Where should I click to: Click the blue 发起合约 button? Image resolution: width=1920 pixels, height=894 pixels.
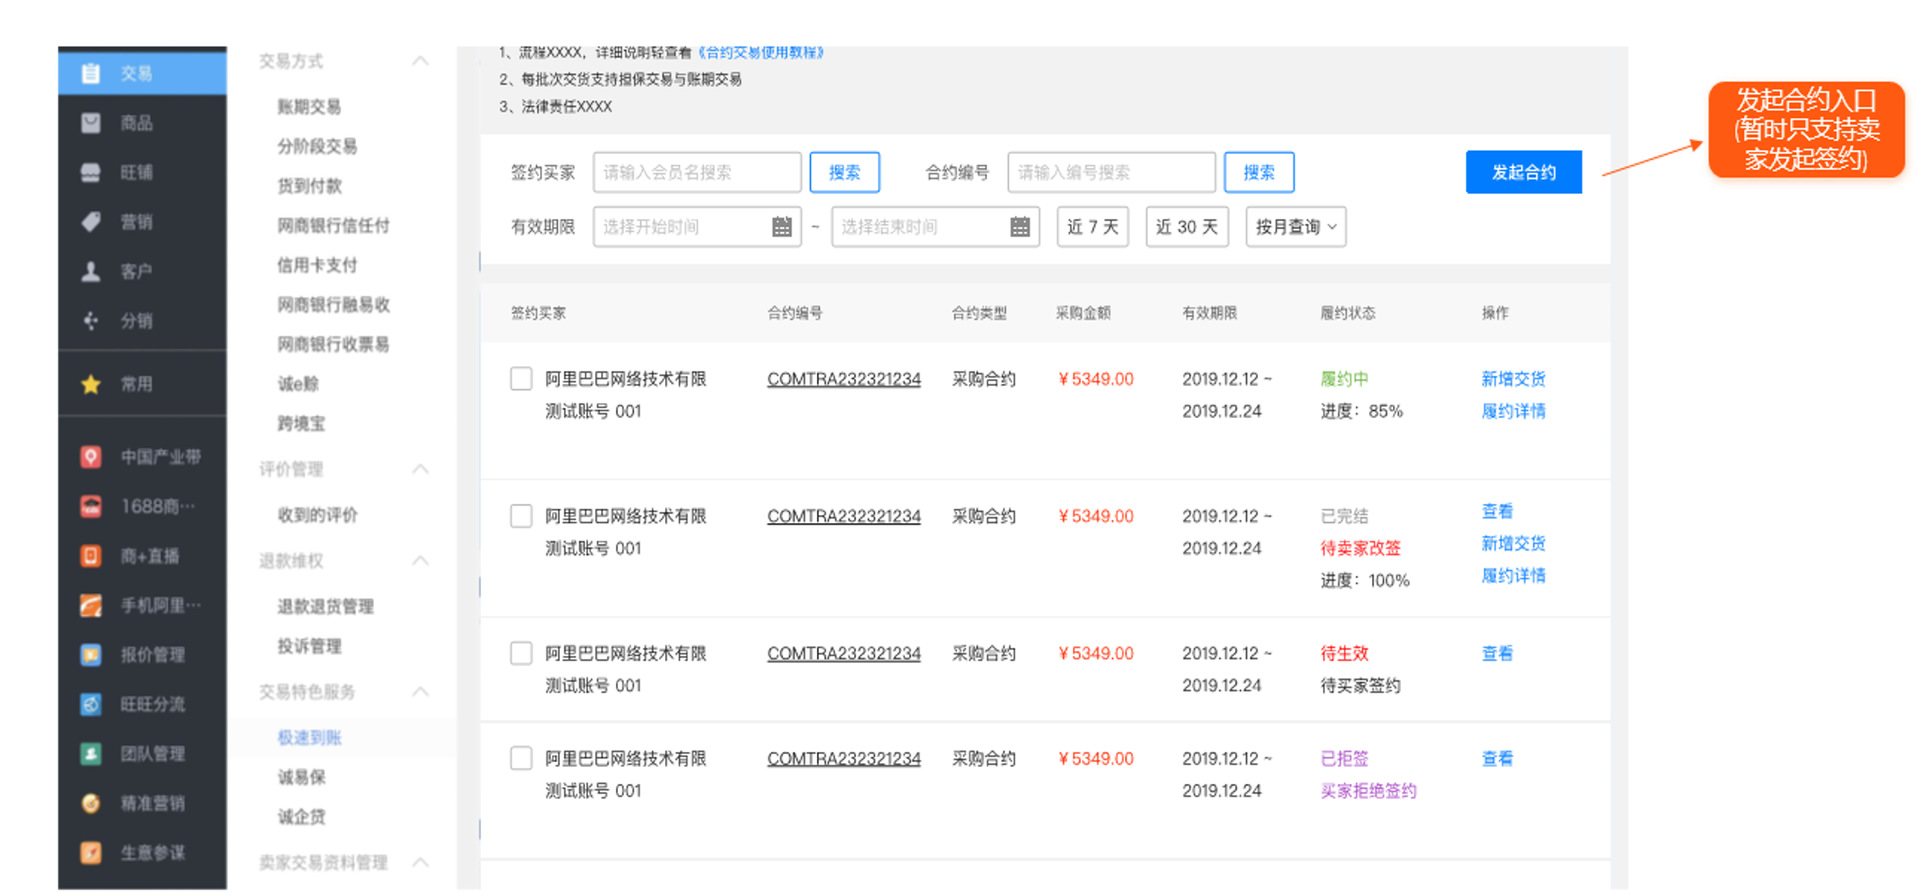pos(1523,172)
